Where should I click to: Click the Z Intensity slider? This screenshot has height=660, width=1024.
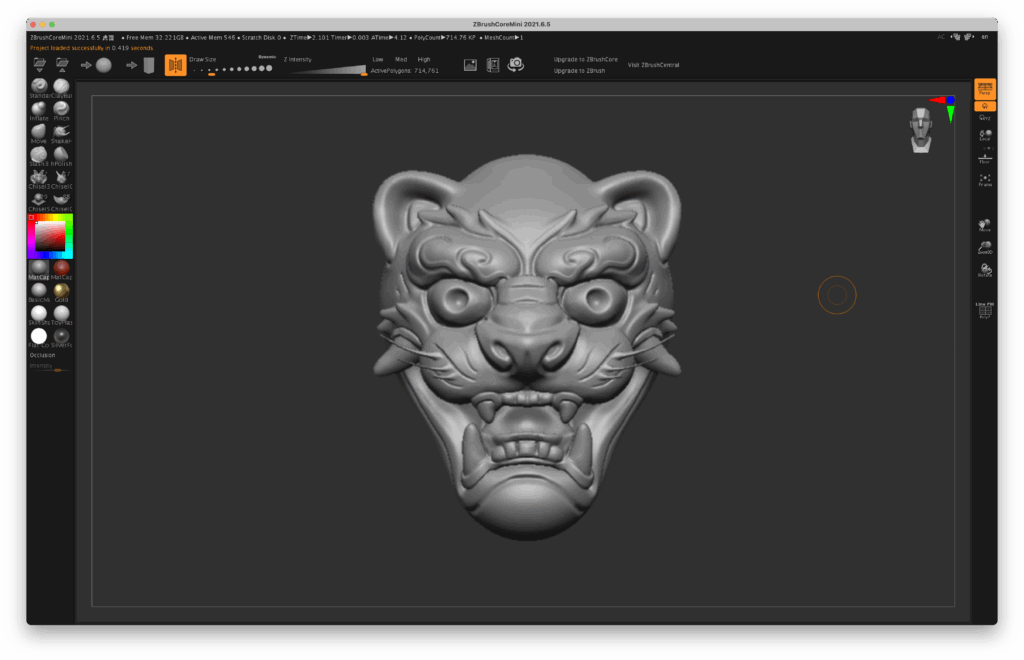[x=327, y=70]
